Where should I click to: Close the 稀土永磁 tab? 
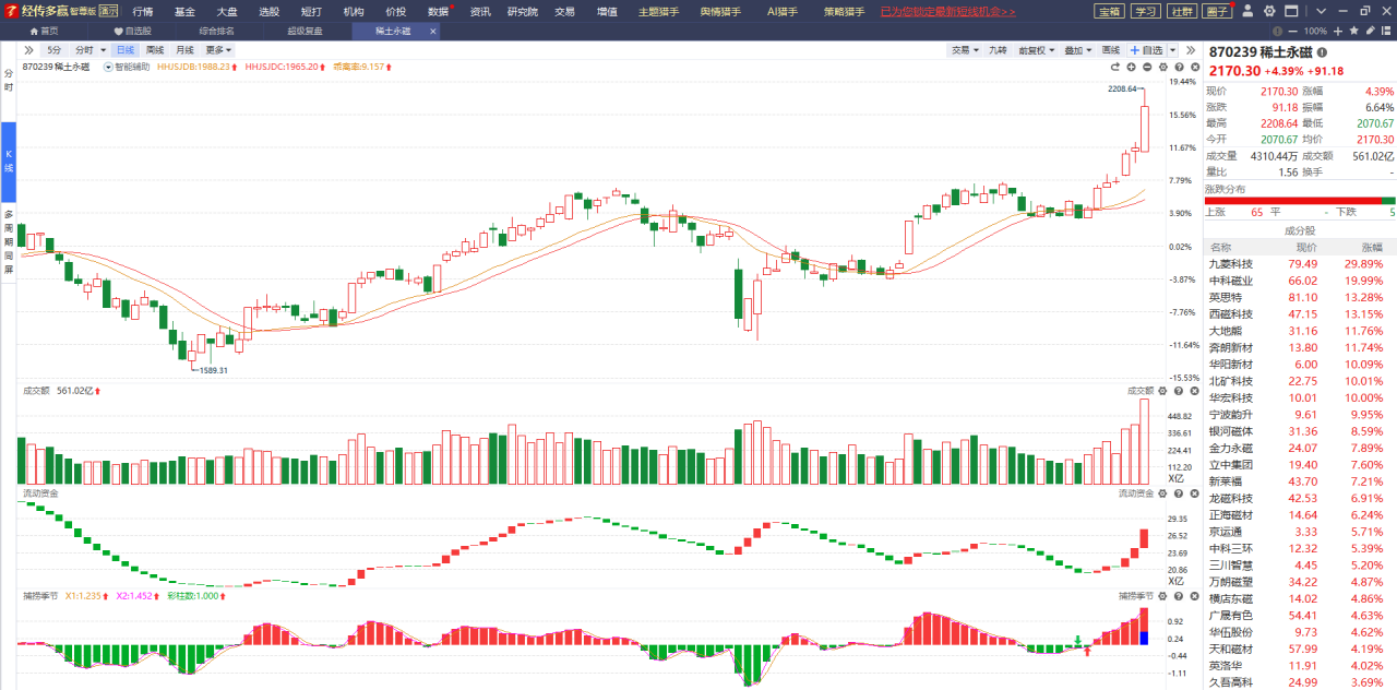pyautogui.click(x=433, y=31)
